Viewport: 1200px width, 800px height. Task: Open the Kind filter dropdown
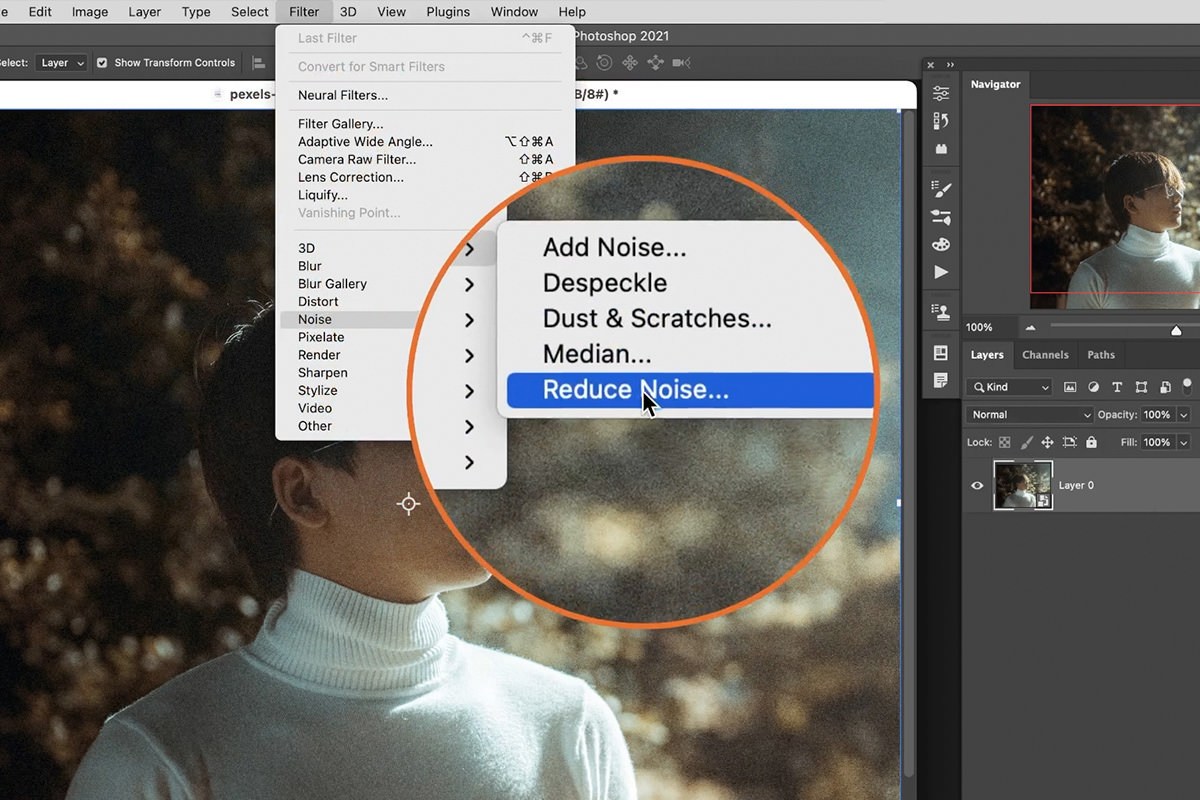1010,387
